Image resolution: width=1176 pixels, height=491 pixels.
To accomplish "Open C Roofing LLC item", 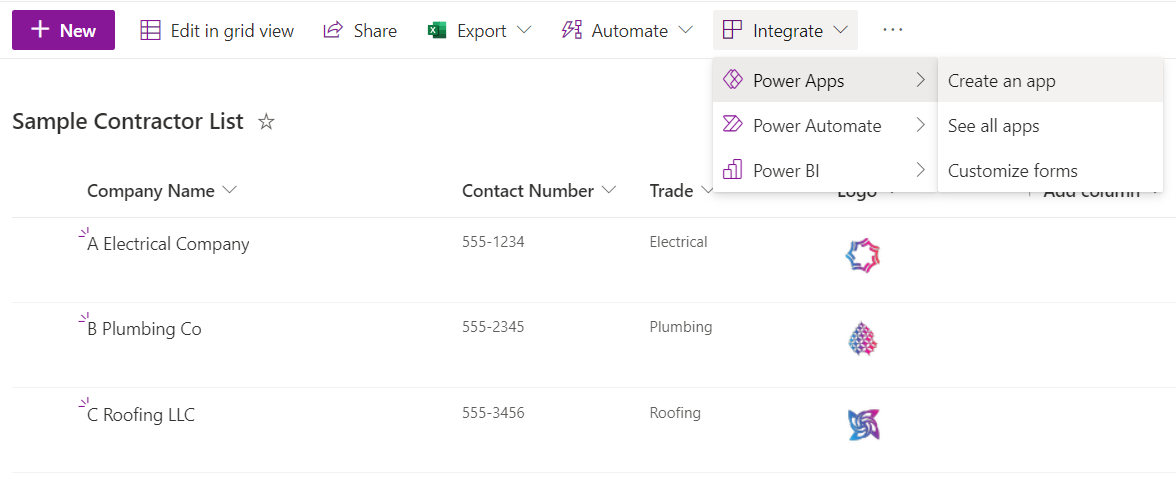I will click(141, 414).
